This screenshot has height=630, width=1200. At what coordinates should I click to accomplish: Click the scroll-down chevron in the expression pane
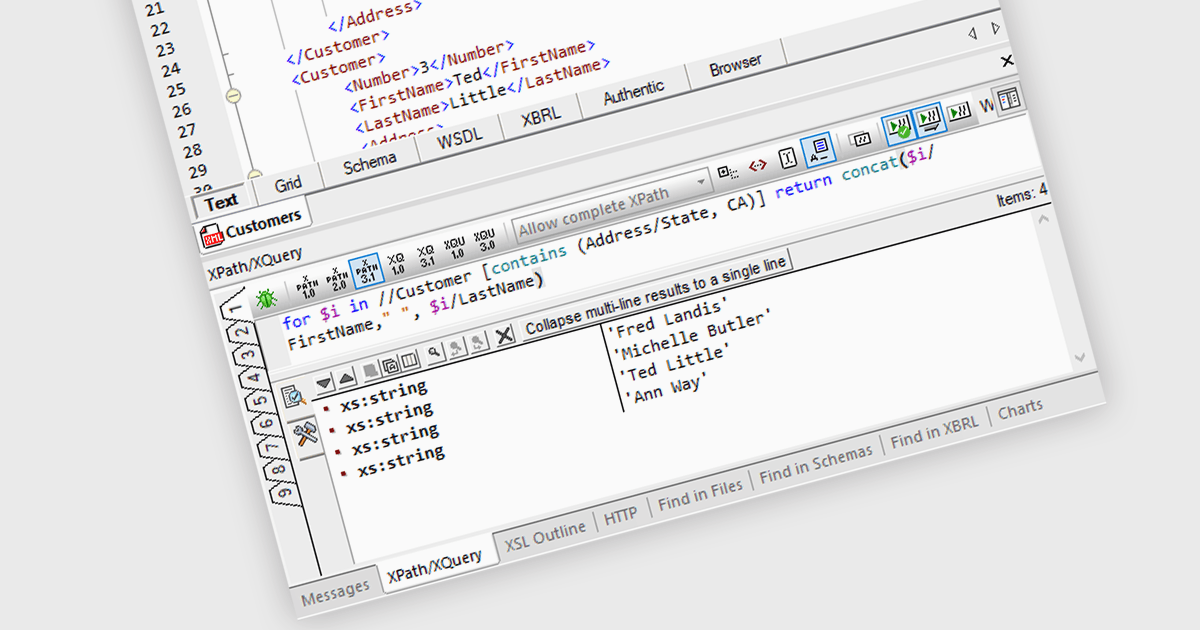click(1079, 357)
